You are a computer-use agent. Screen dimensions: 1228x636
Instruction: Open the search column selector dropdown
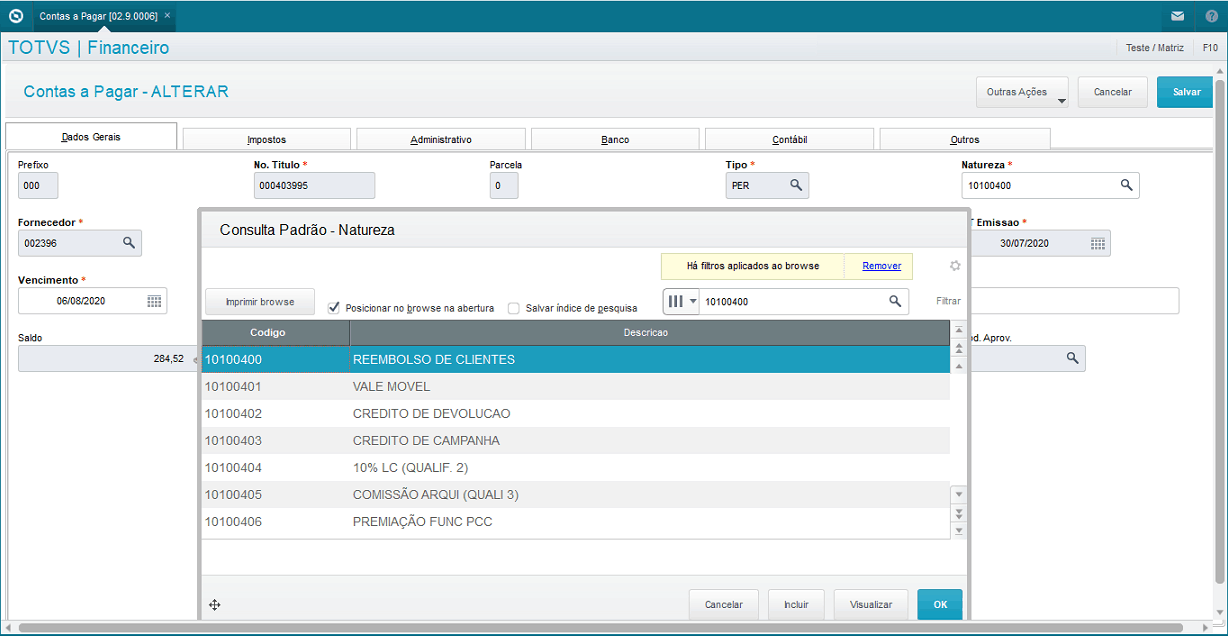681,301
